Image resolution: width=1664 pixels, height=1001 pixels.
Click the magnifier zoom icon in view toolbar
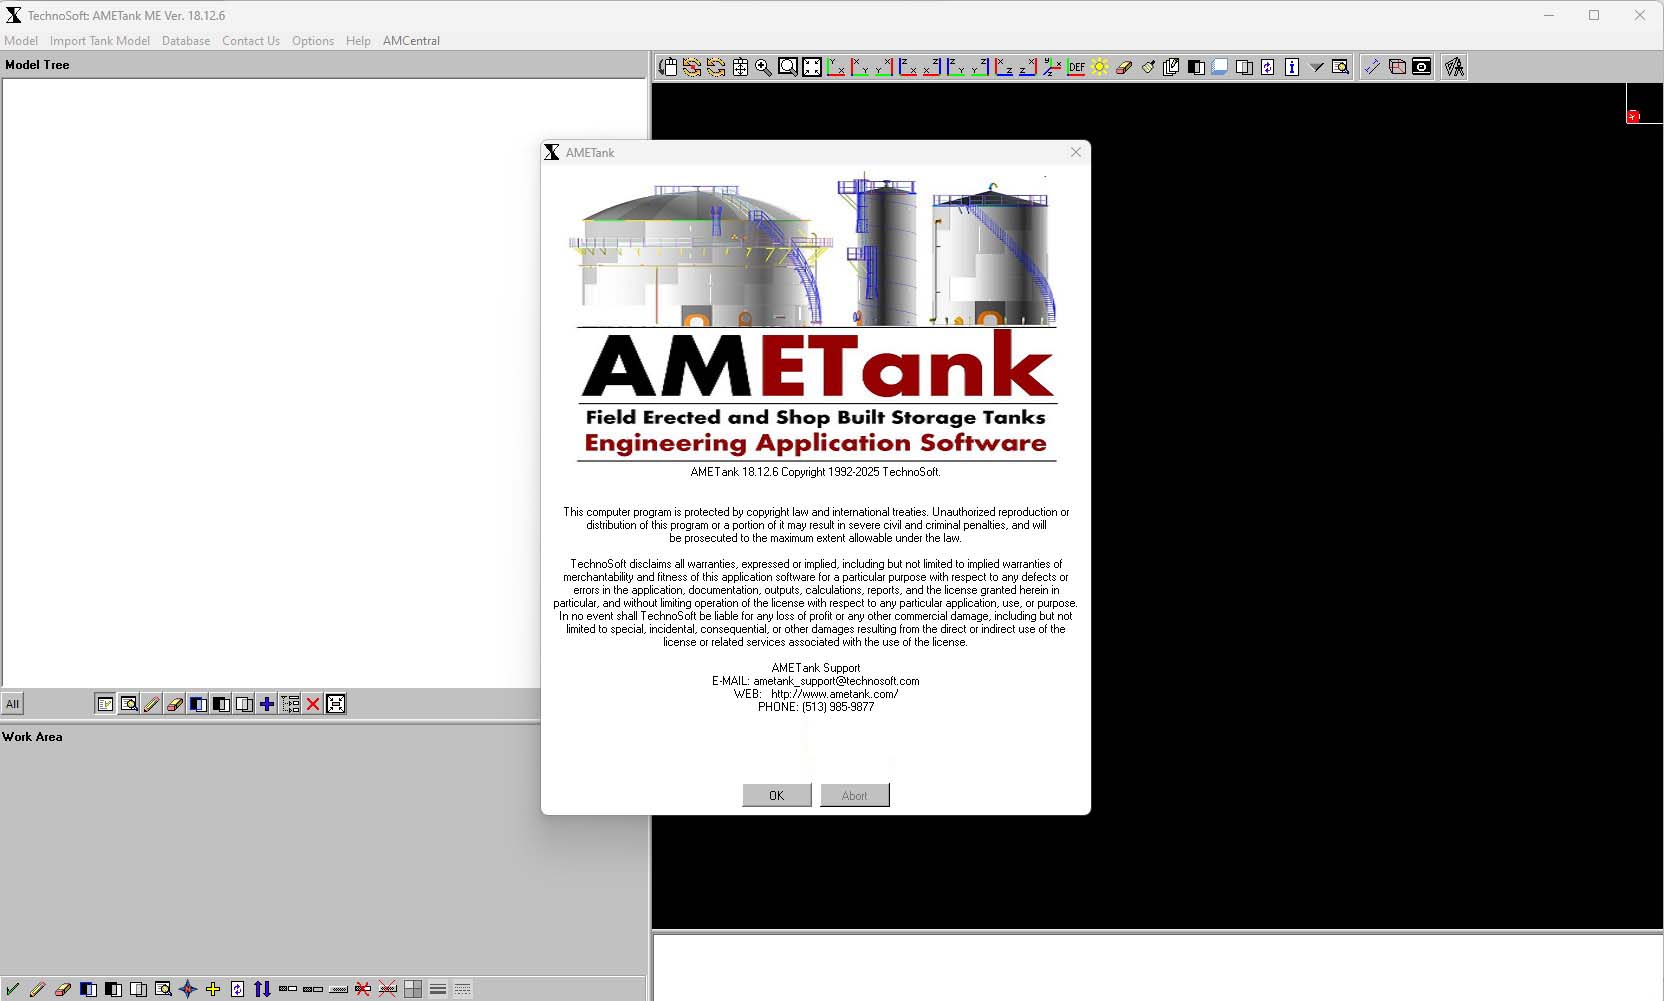(764, 67)
